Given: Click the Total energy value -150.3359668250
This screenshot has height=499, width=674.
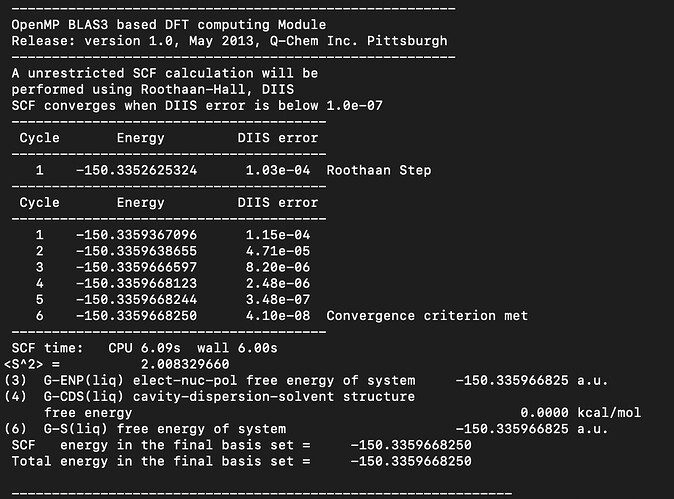Looking at the screenshot, I should click(411, 461).
